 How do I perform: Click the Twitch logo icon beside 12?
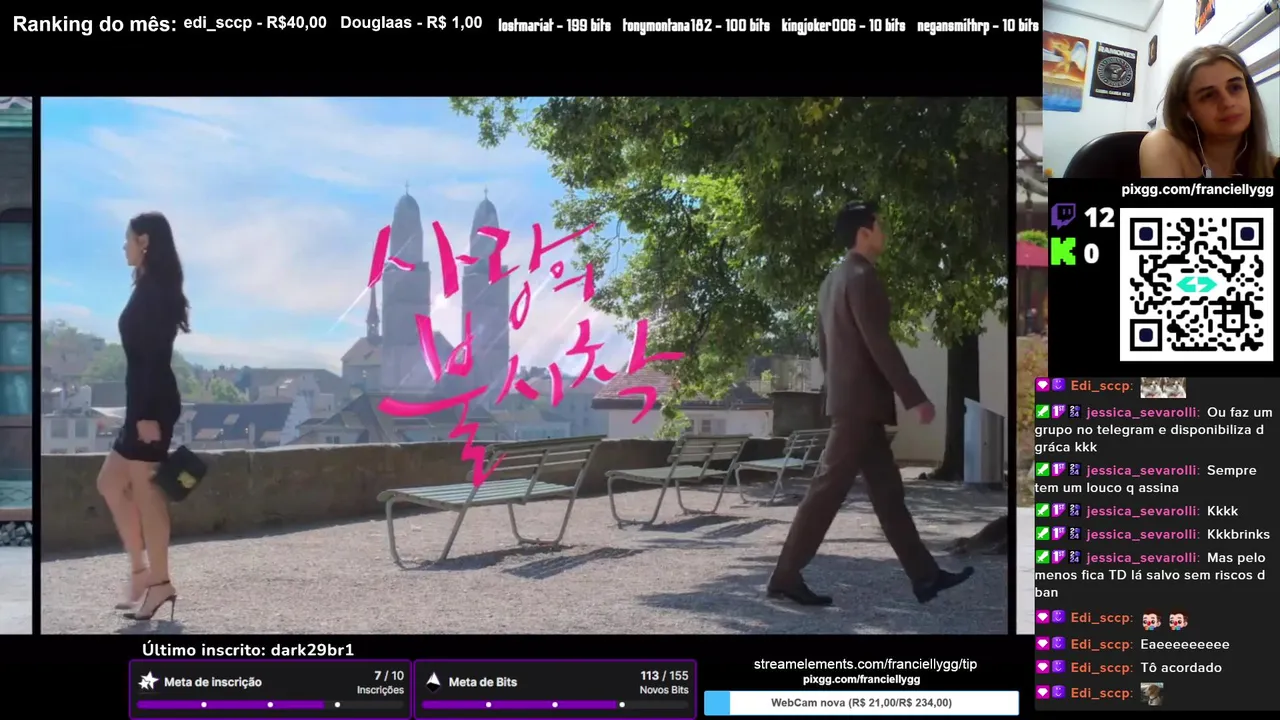(1063, 217)
